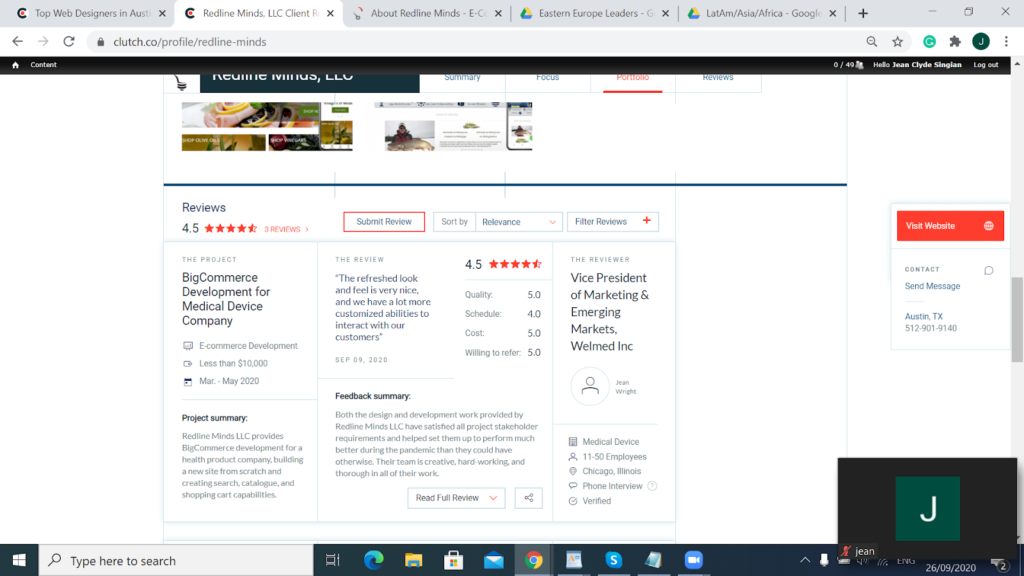Switch to LatAm/Asia/Africa Google tab
This screenshot has width=1024, height=576.
761,13
